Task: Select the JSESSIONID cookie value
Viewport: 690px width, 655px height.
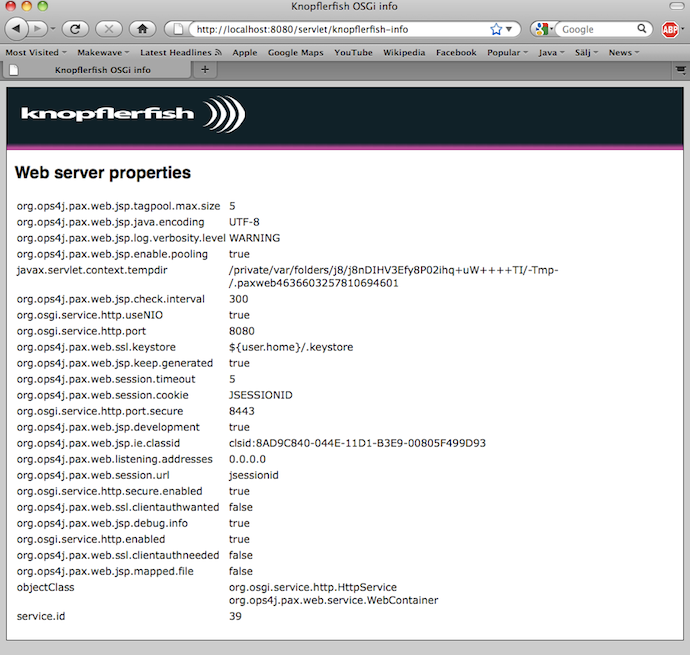Action: point(261,395)
